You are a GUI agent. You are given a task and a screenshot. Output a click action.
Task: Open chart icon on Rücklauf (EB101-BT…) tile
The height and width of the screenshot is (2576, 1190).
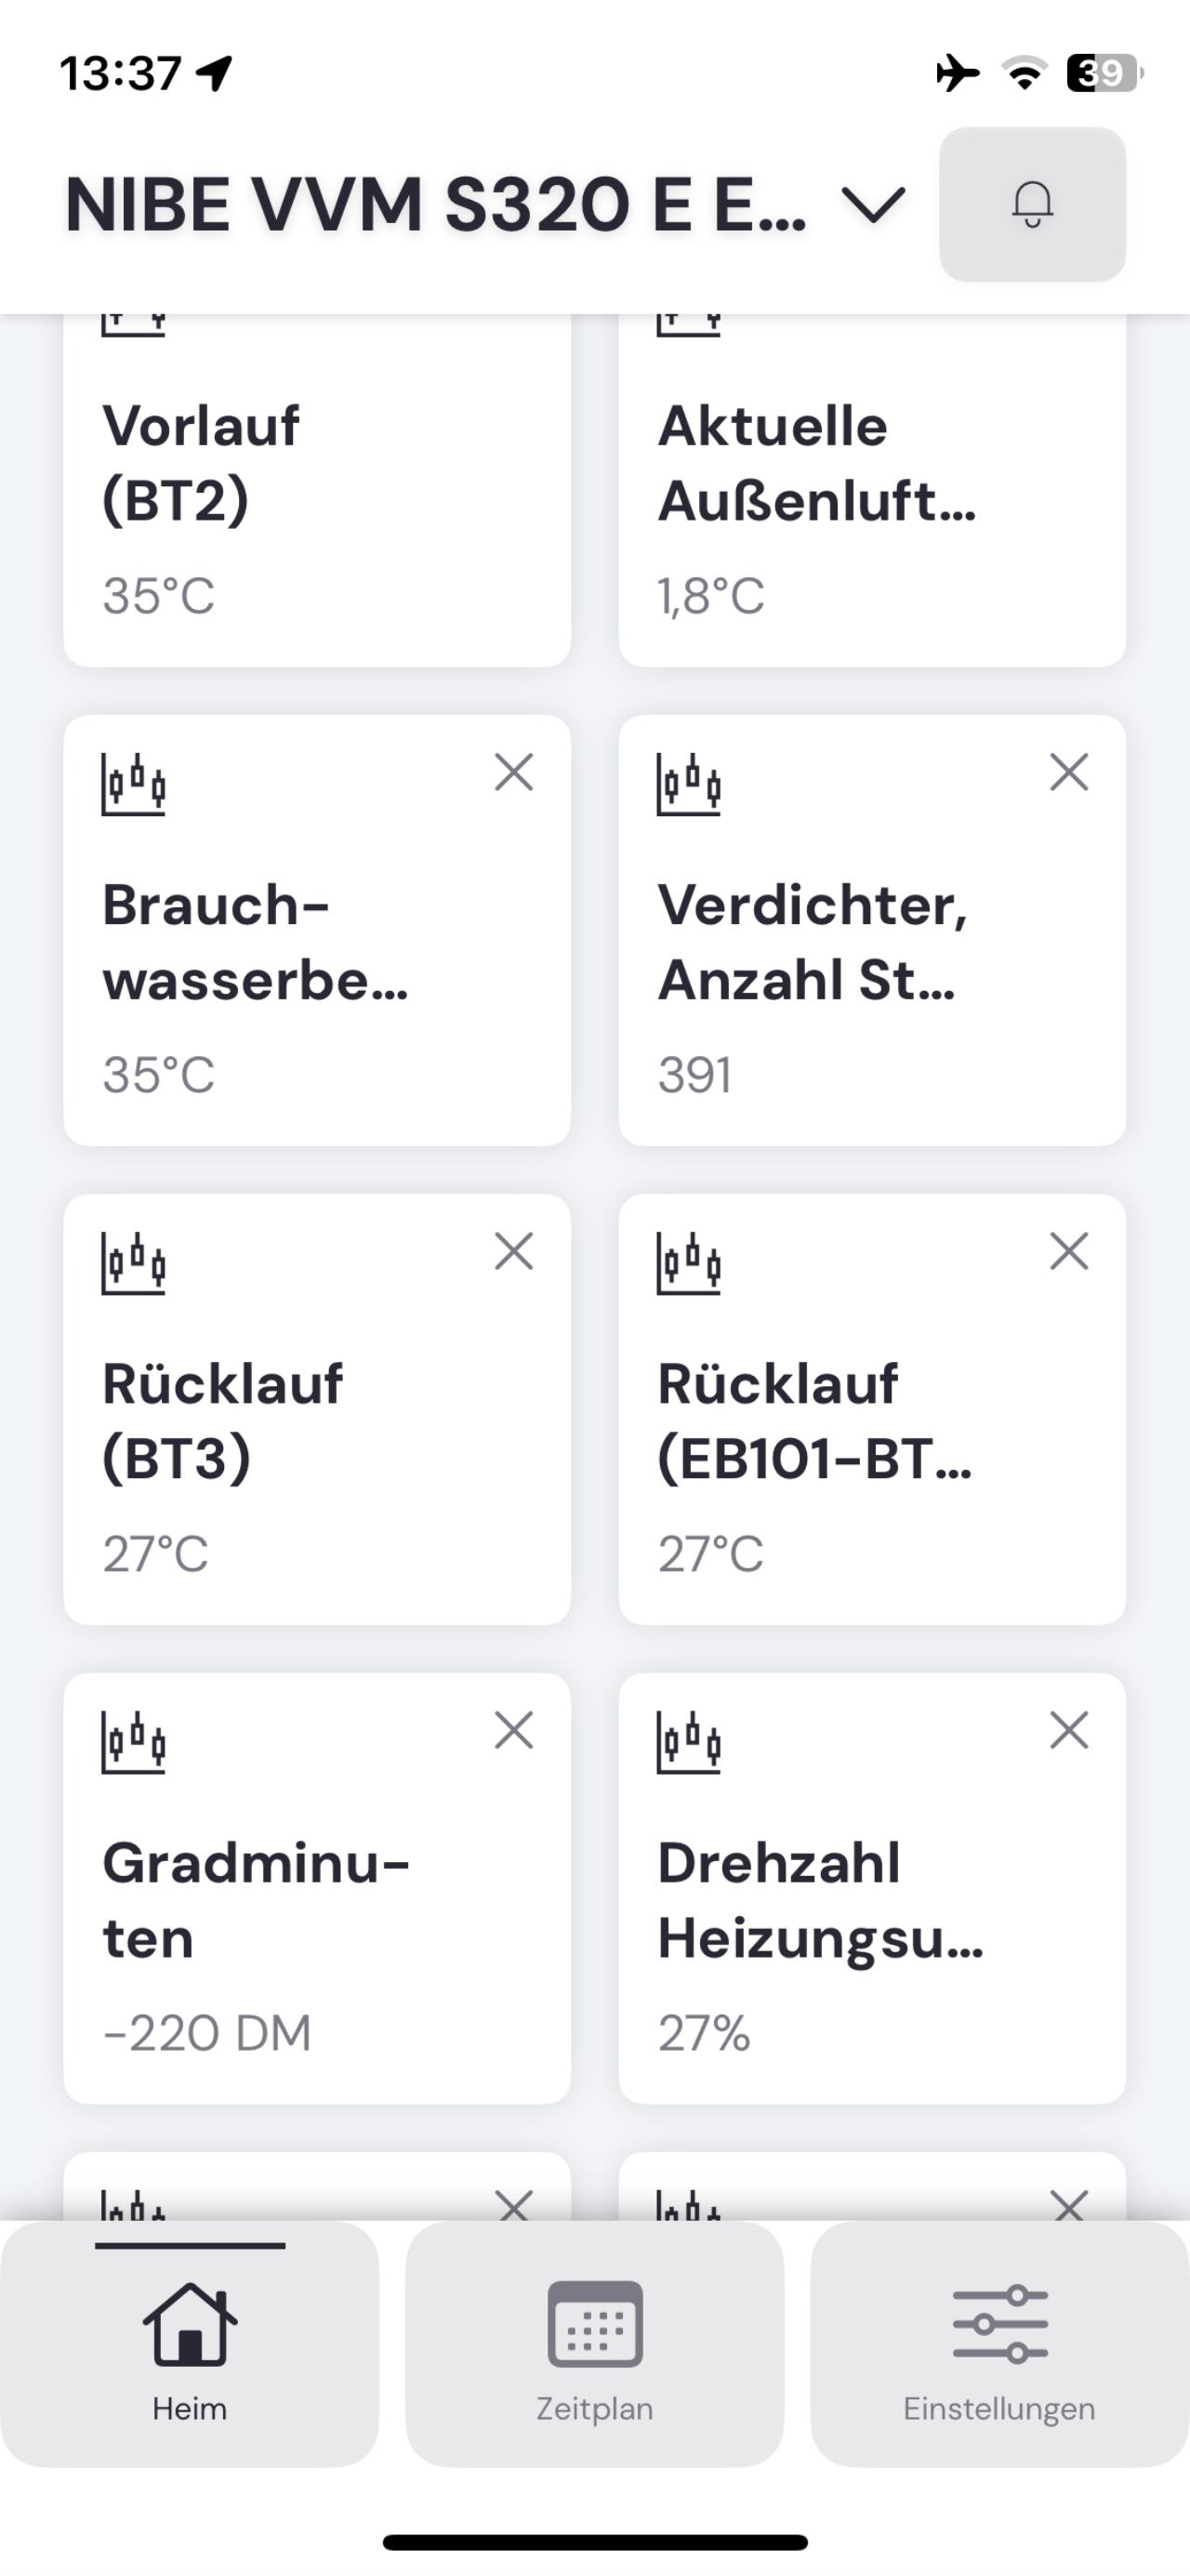coord(688,1263)
